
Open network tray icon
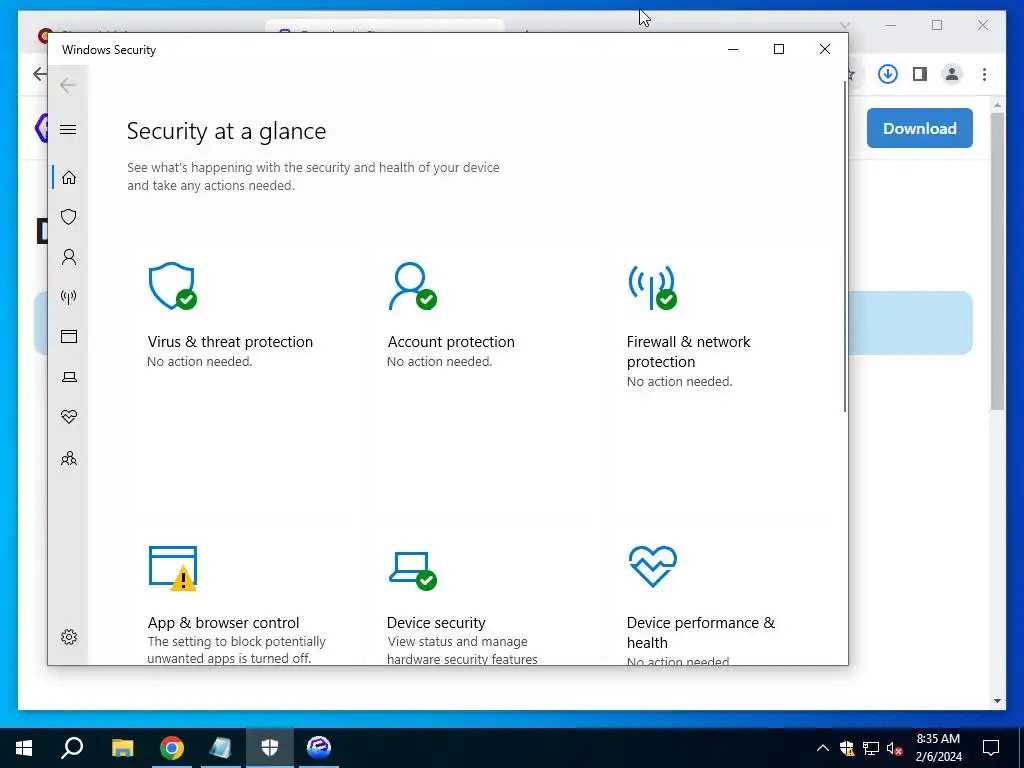click(871, 748)
